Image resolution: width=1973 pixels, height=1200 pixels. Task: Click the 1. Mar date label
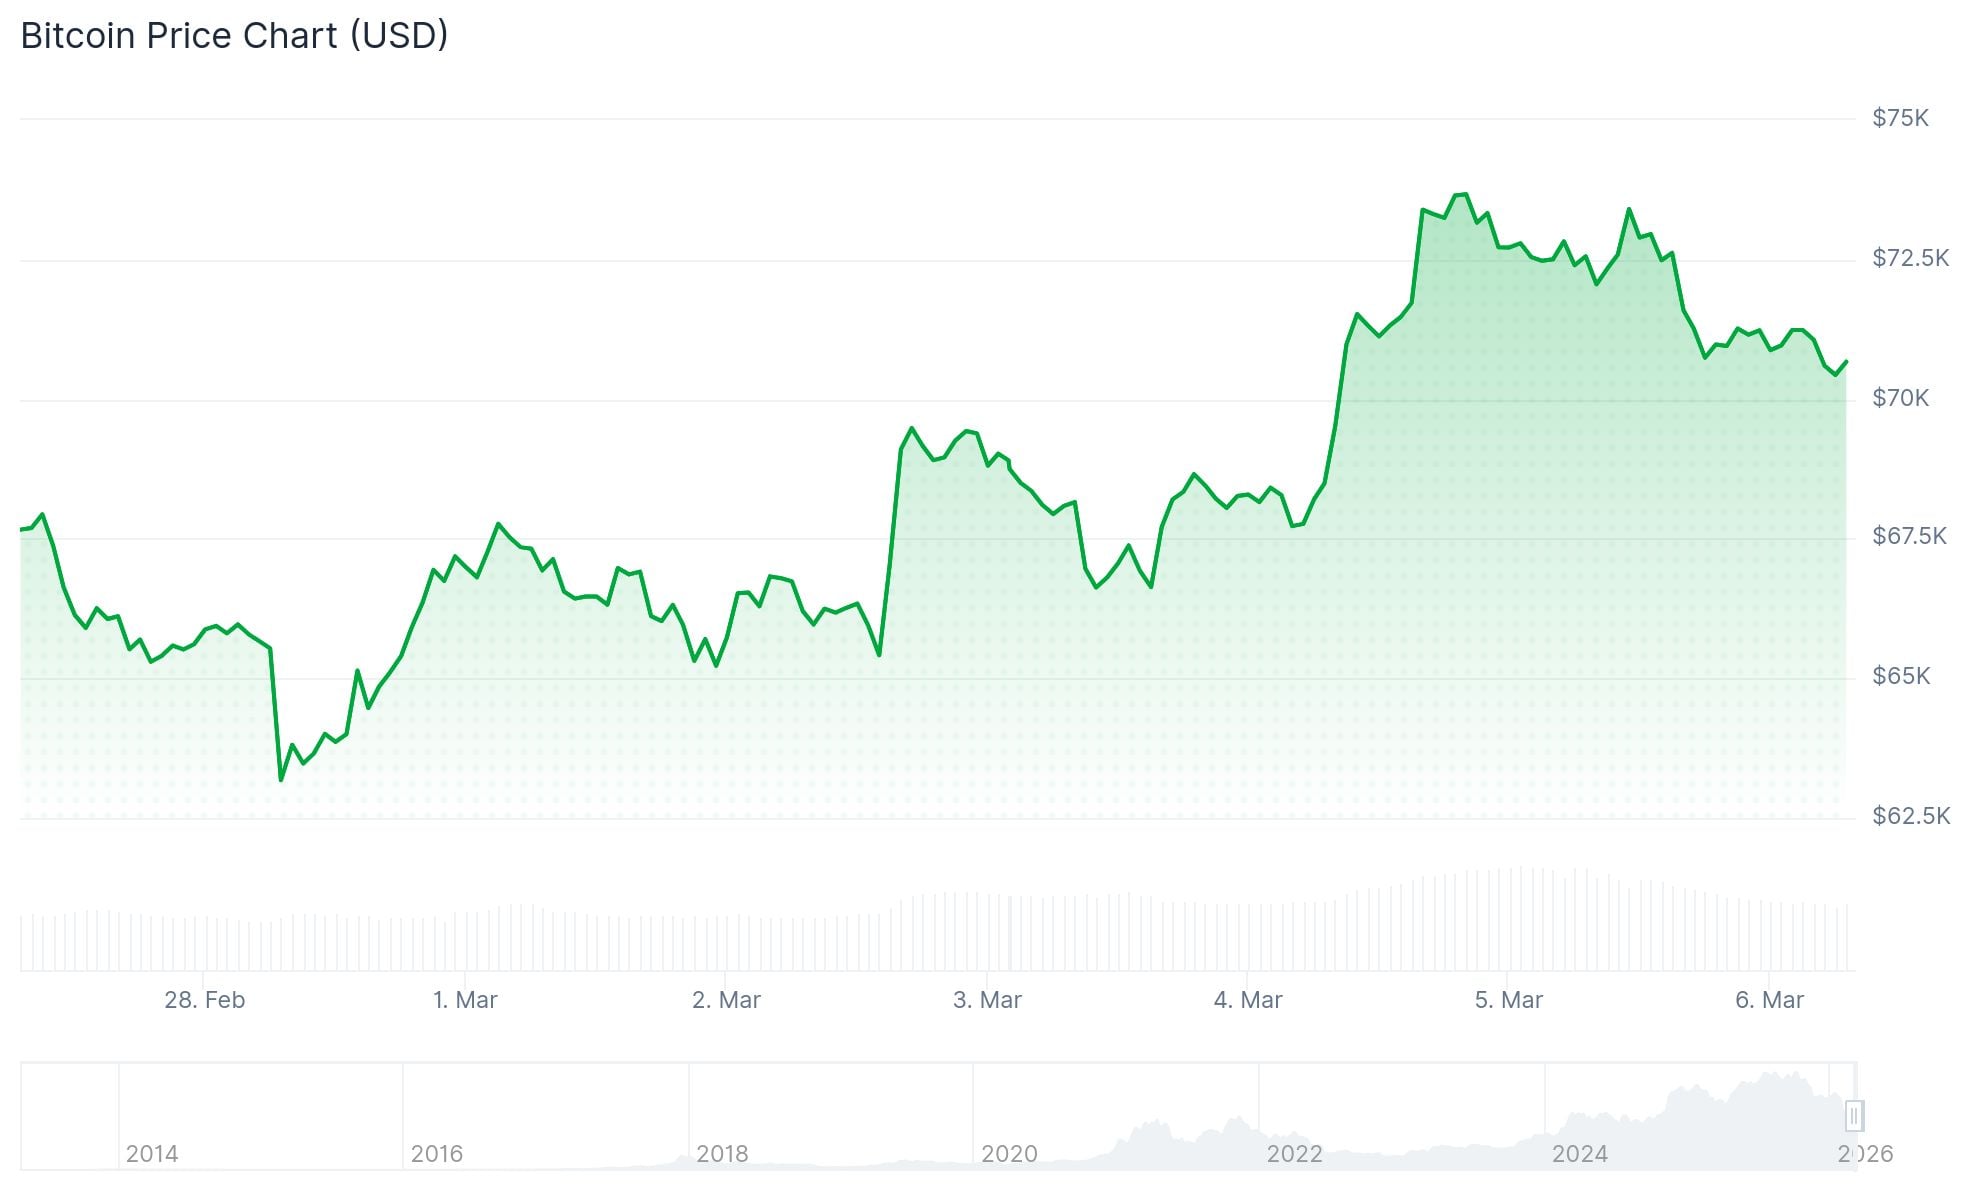(x=465, y=1000)
